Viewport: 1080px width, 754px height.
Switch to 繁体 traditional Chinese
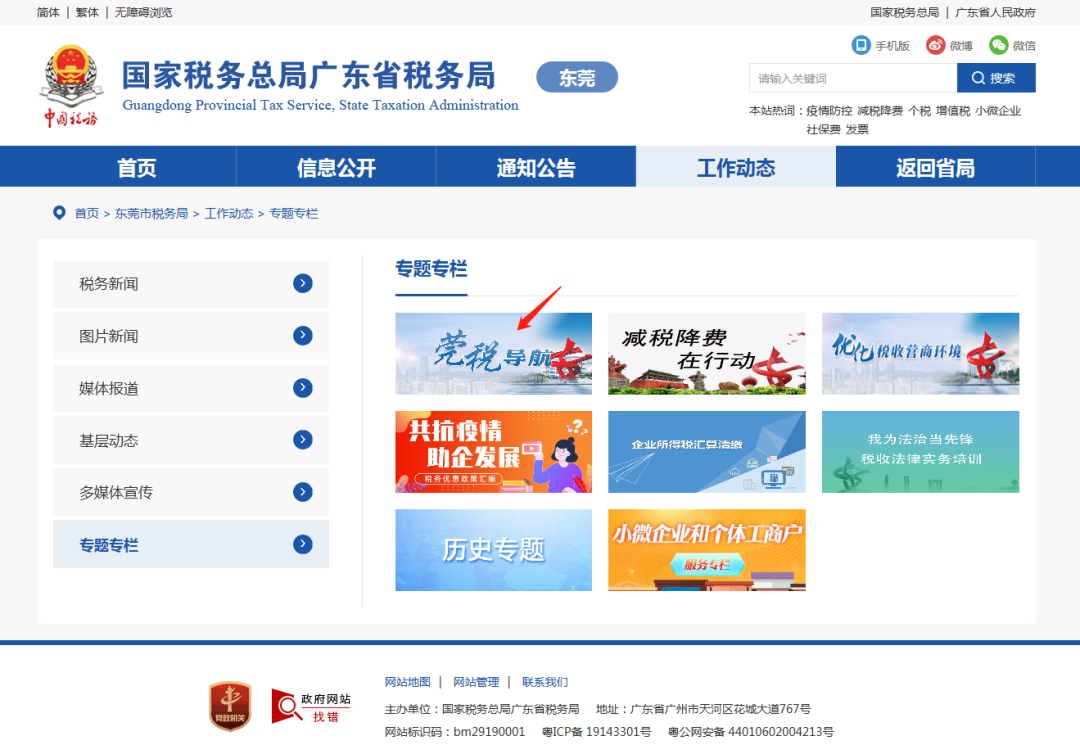tap(87, 12)
